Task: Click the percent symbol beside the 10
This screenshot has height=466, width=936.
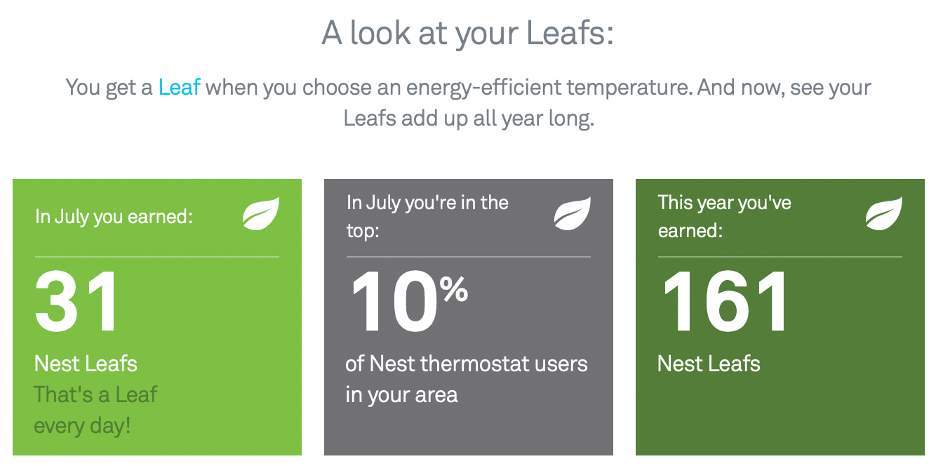Action: (x=454, y=290)
